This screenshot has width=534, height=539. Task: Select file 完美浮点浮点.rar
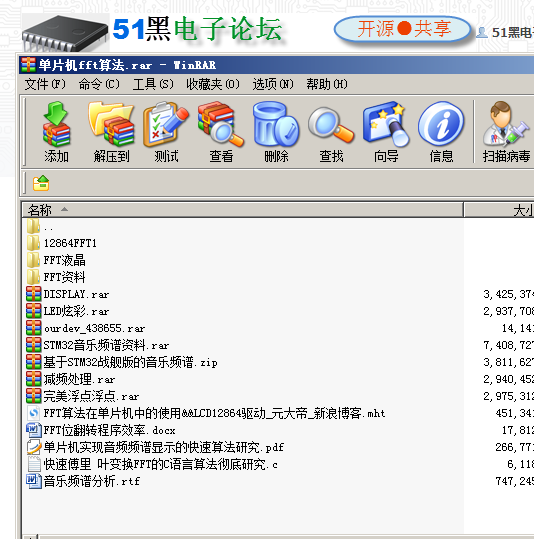click(91, 396)
